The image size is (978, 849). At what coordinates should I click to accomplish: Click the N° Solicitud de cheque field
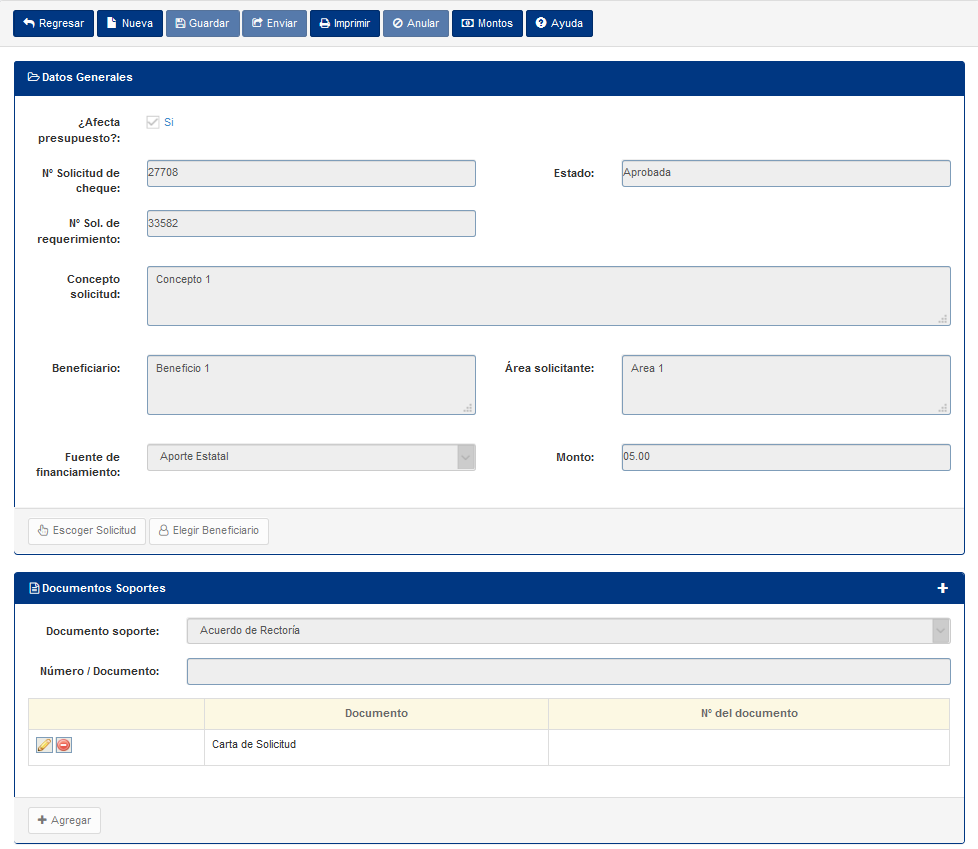pos(311,173)
